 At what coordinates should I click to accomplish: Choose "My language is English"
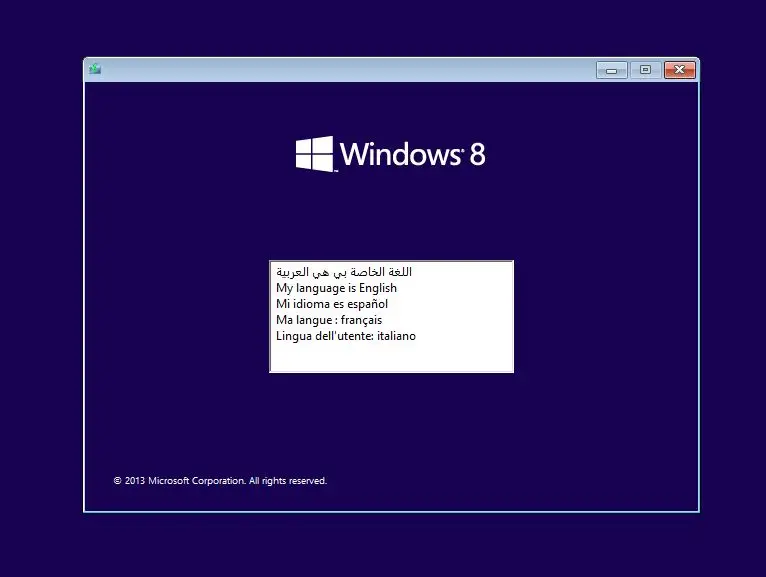[336, 288]
